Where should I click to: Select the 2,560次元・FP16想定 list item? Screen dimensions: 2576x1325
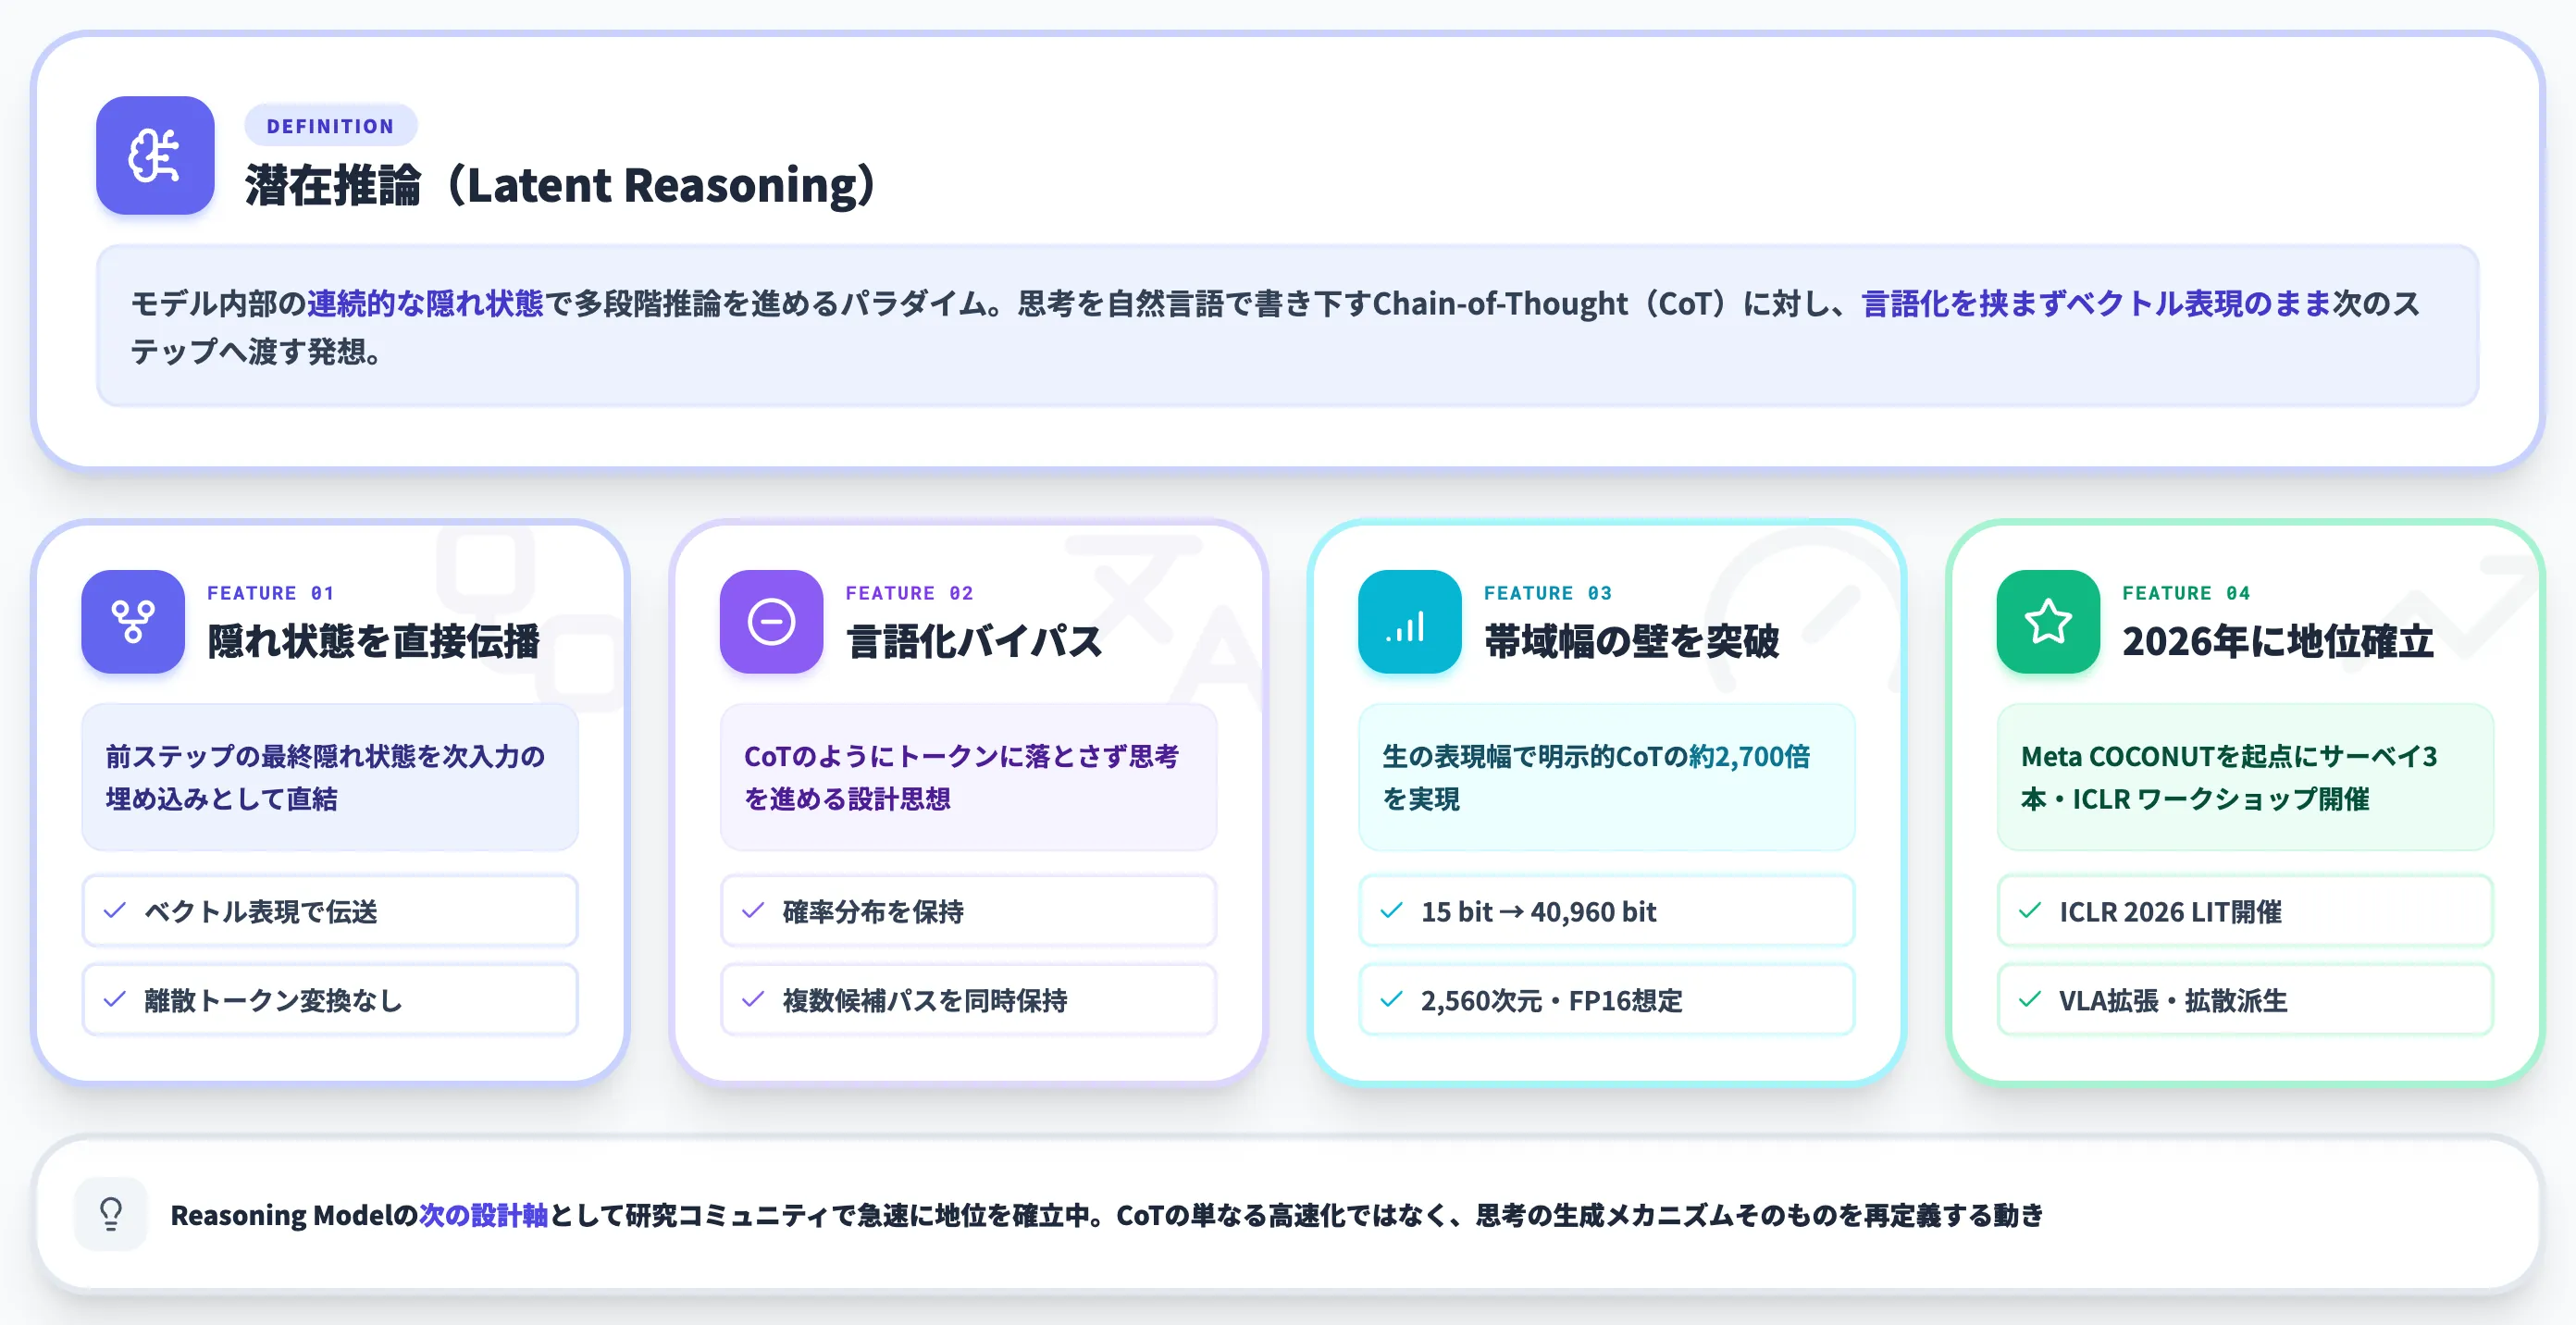[x=1607, y=999]
